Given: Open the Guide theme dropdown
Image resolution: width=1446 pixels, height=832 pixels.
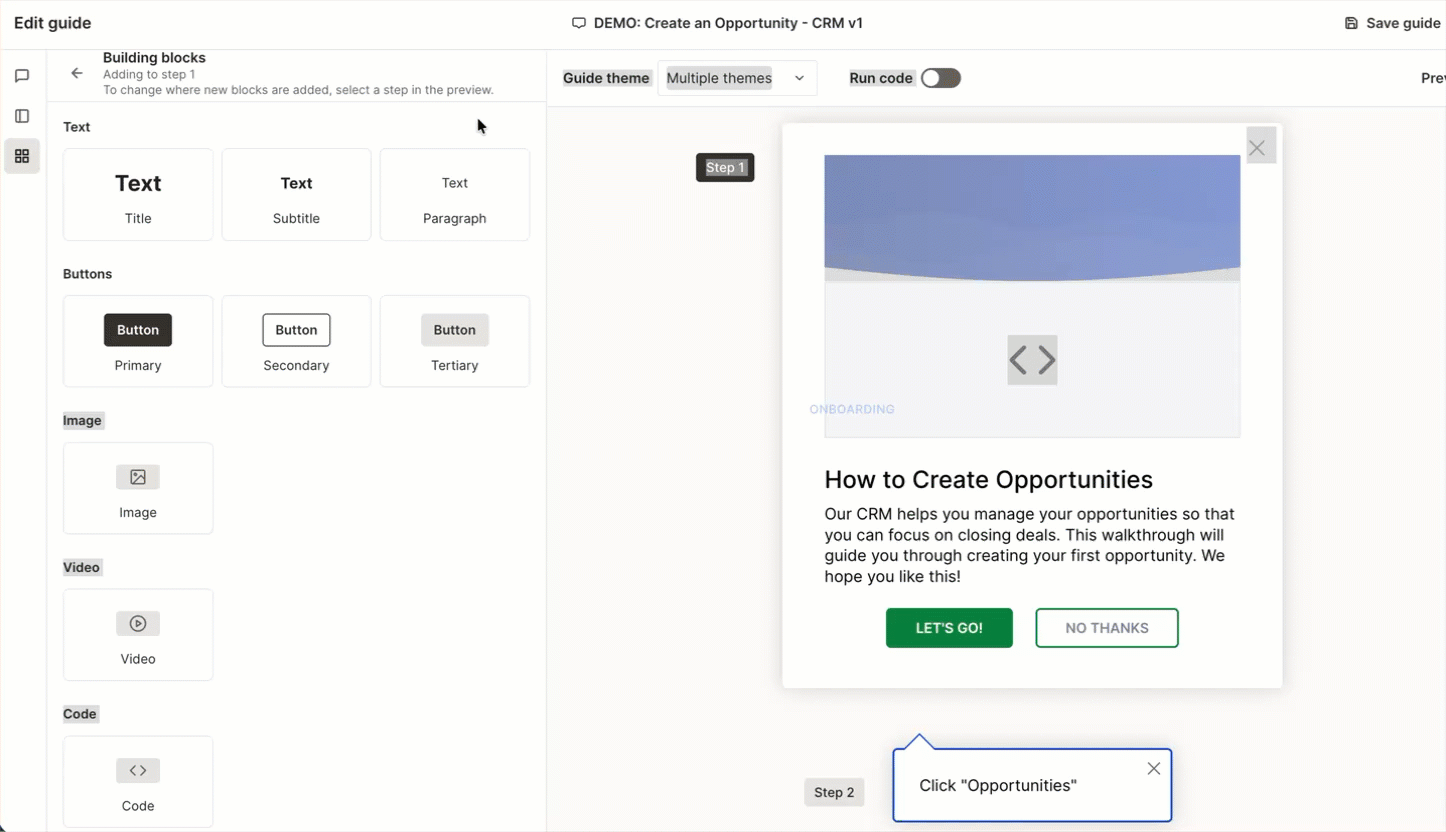Looking at the screenshot, I should [x=737, y=78].
